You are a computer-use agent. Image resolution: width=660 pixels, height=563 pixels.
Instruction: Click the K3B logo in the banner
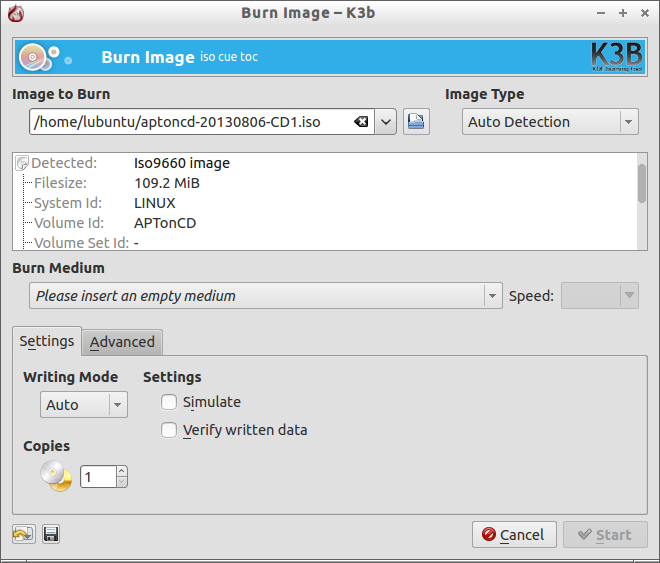(x=617, y=57)
